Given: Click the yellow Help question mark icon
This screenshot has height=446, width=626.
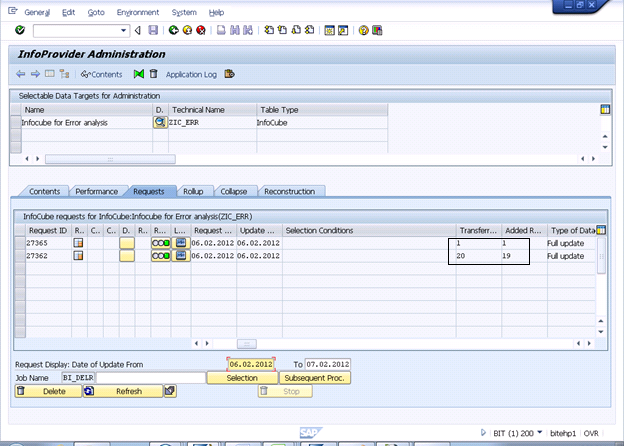Looking at the screenshot, I should click(363, 30).
